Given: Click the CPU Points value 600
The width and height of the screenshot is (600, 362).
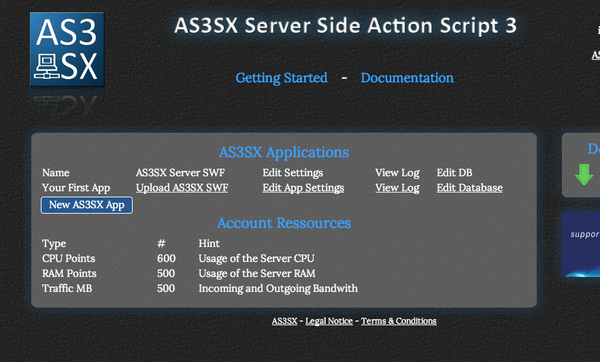Looking at the screenshot, I should (x=166, y=258).
